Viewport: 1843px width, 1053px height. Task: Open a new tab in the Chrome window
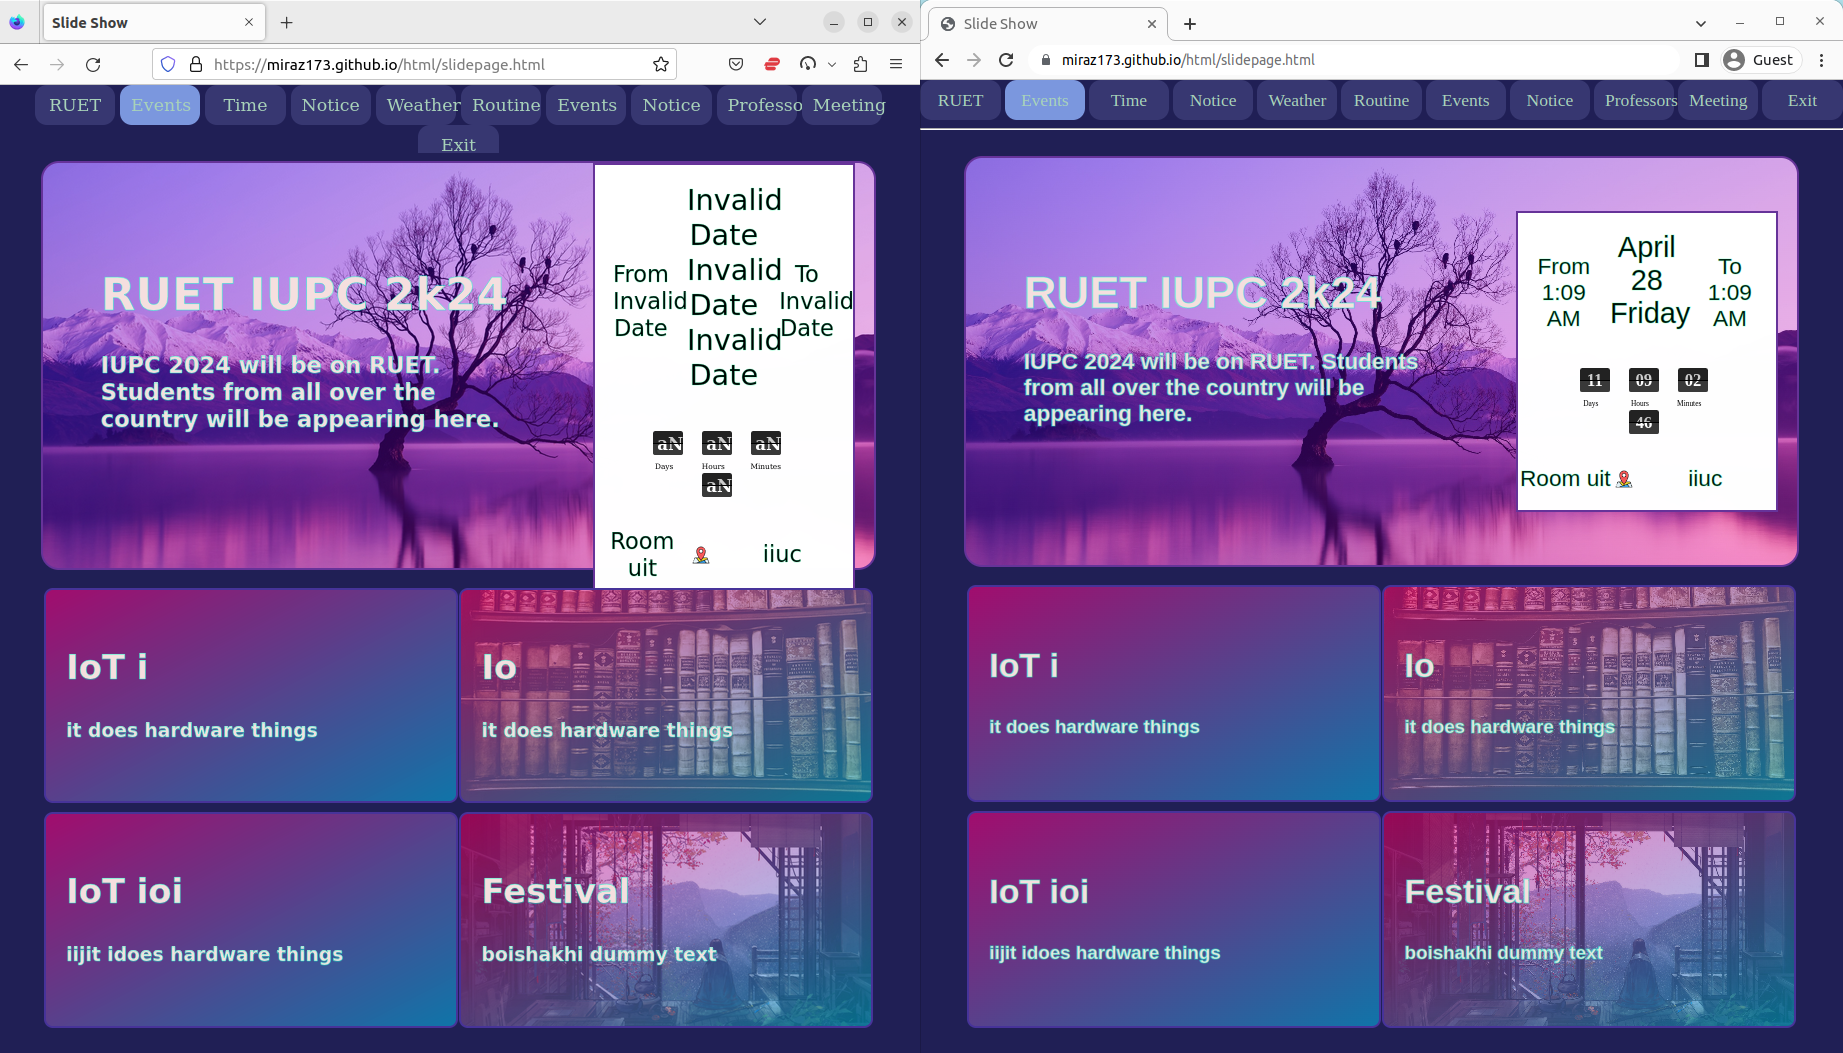tap(1190, 23)
